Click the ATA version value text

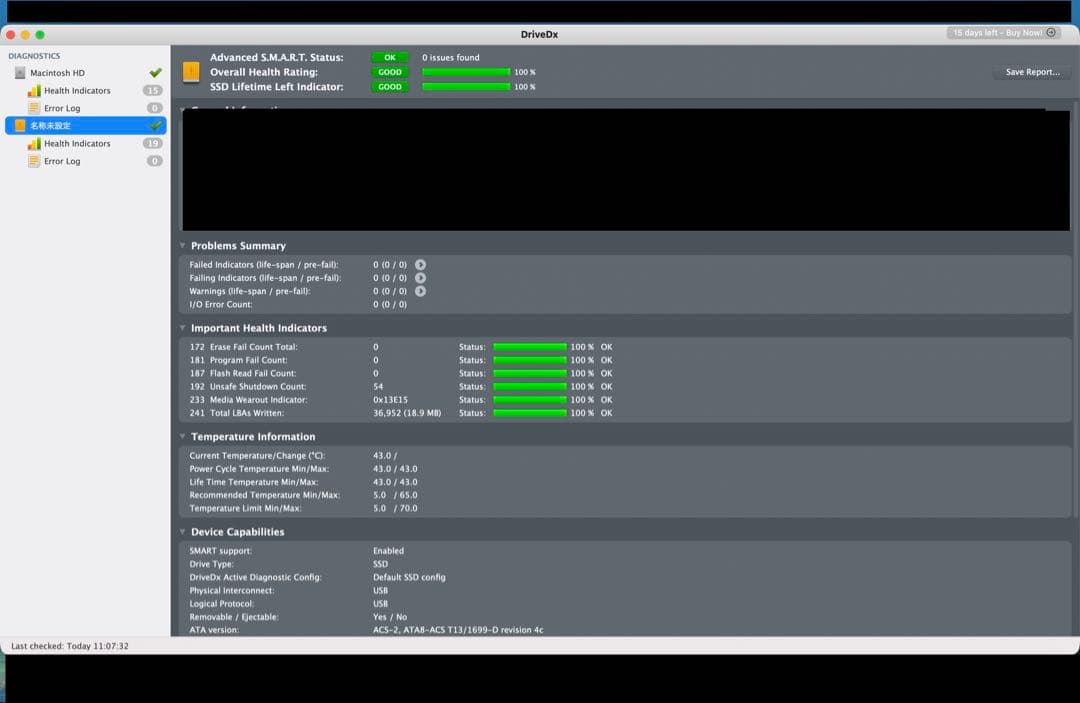458,630
